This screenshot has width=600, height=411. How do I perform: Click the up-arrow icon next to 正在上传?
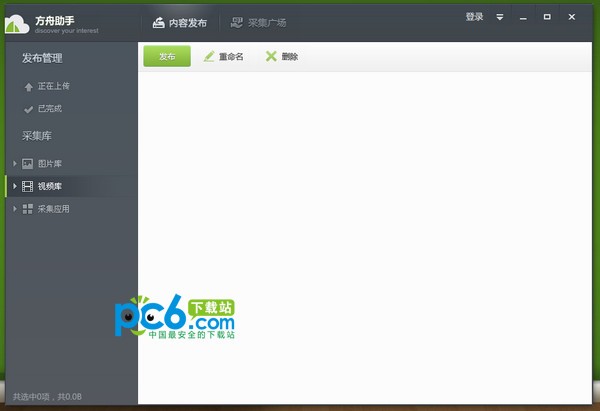click(28, 87)
